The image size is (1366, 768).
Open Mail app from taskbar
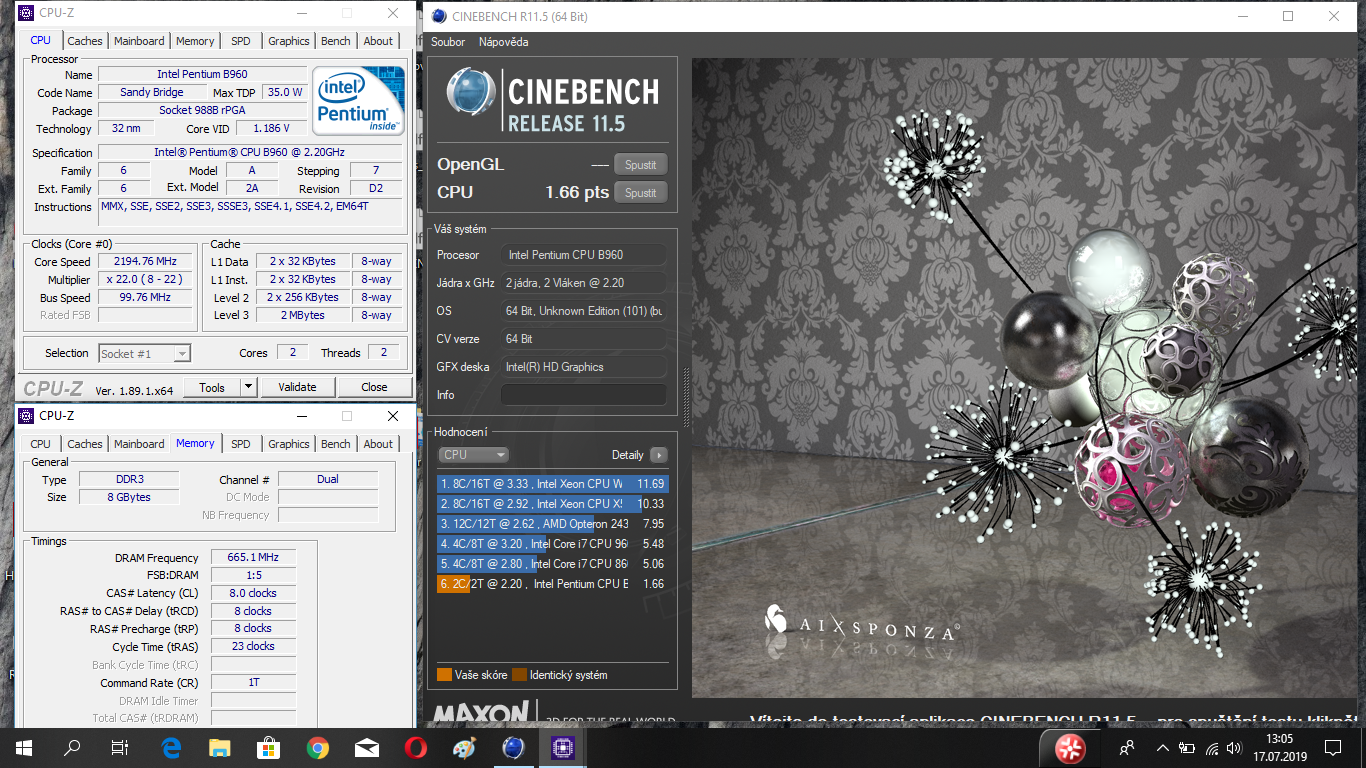tap(367, 747)
